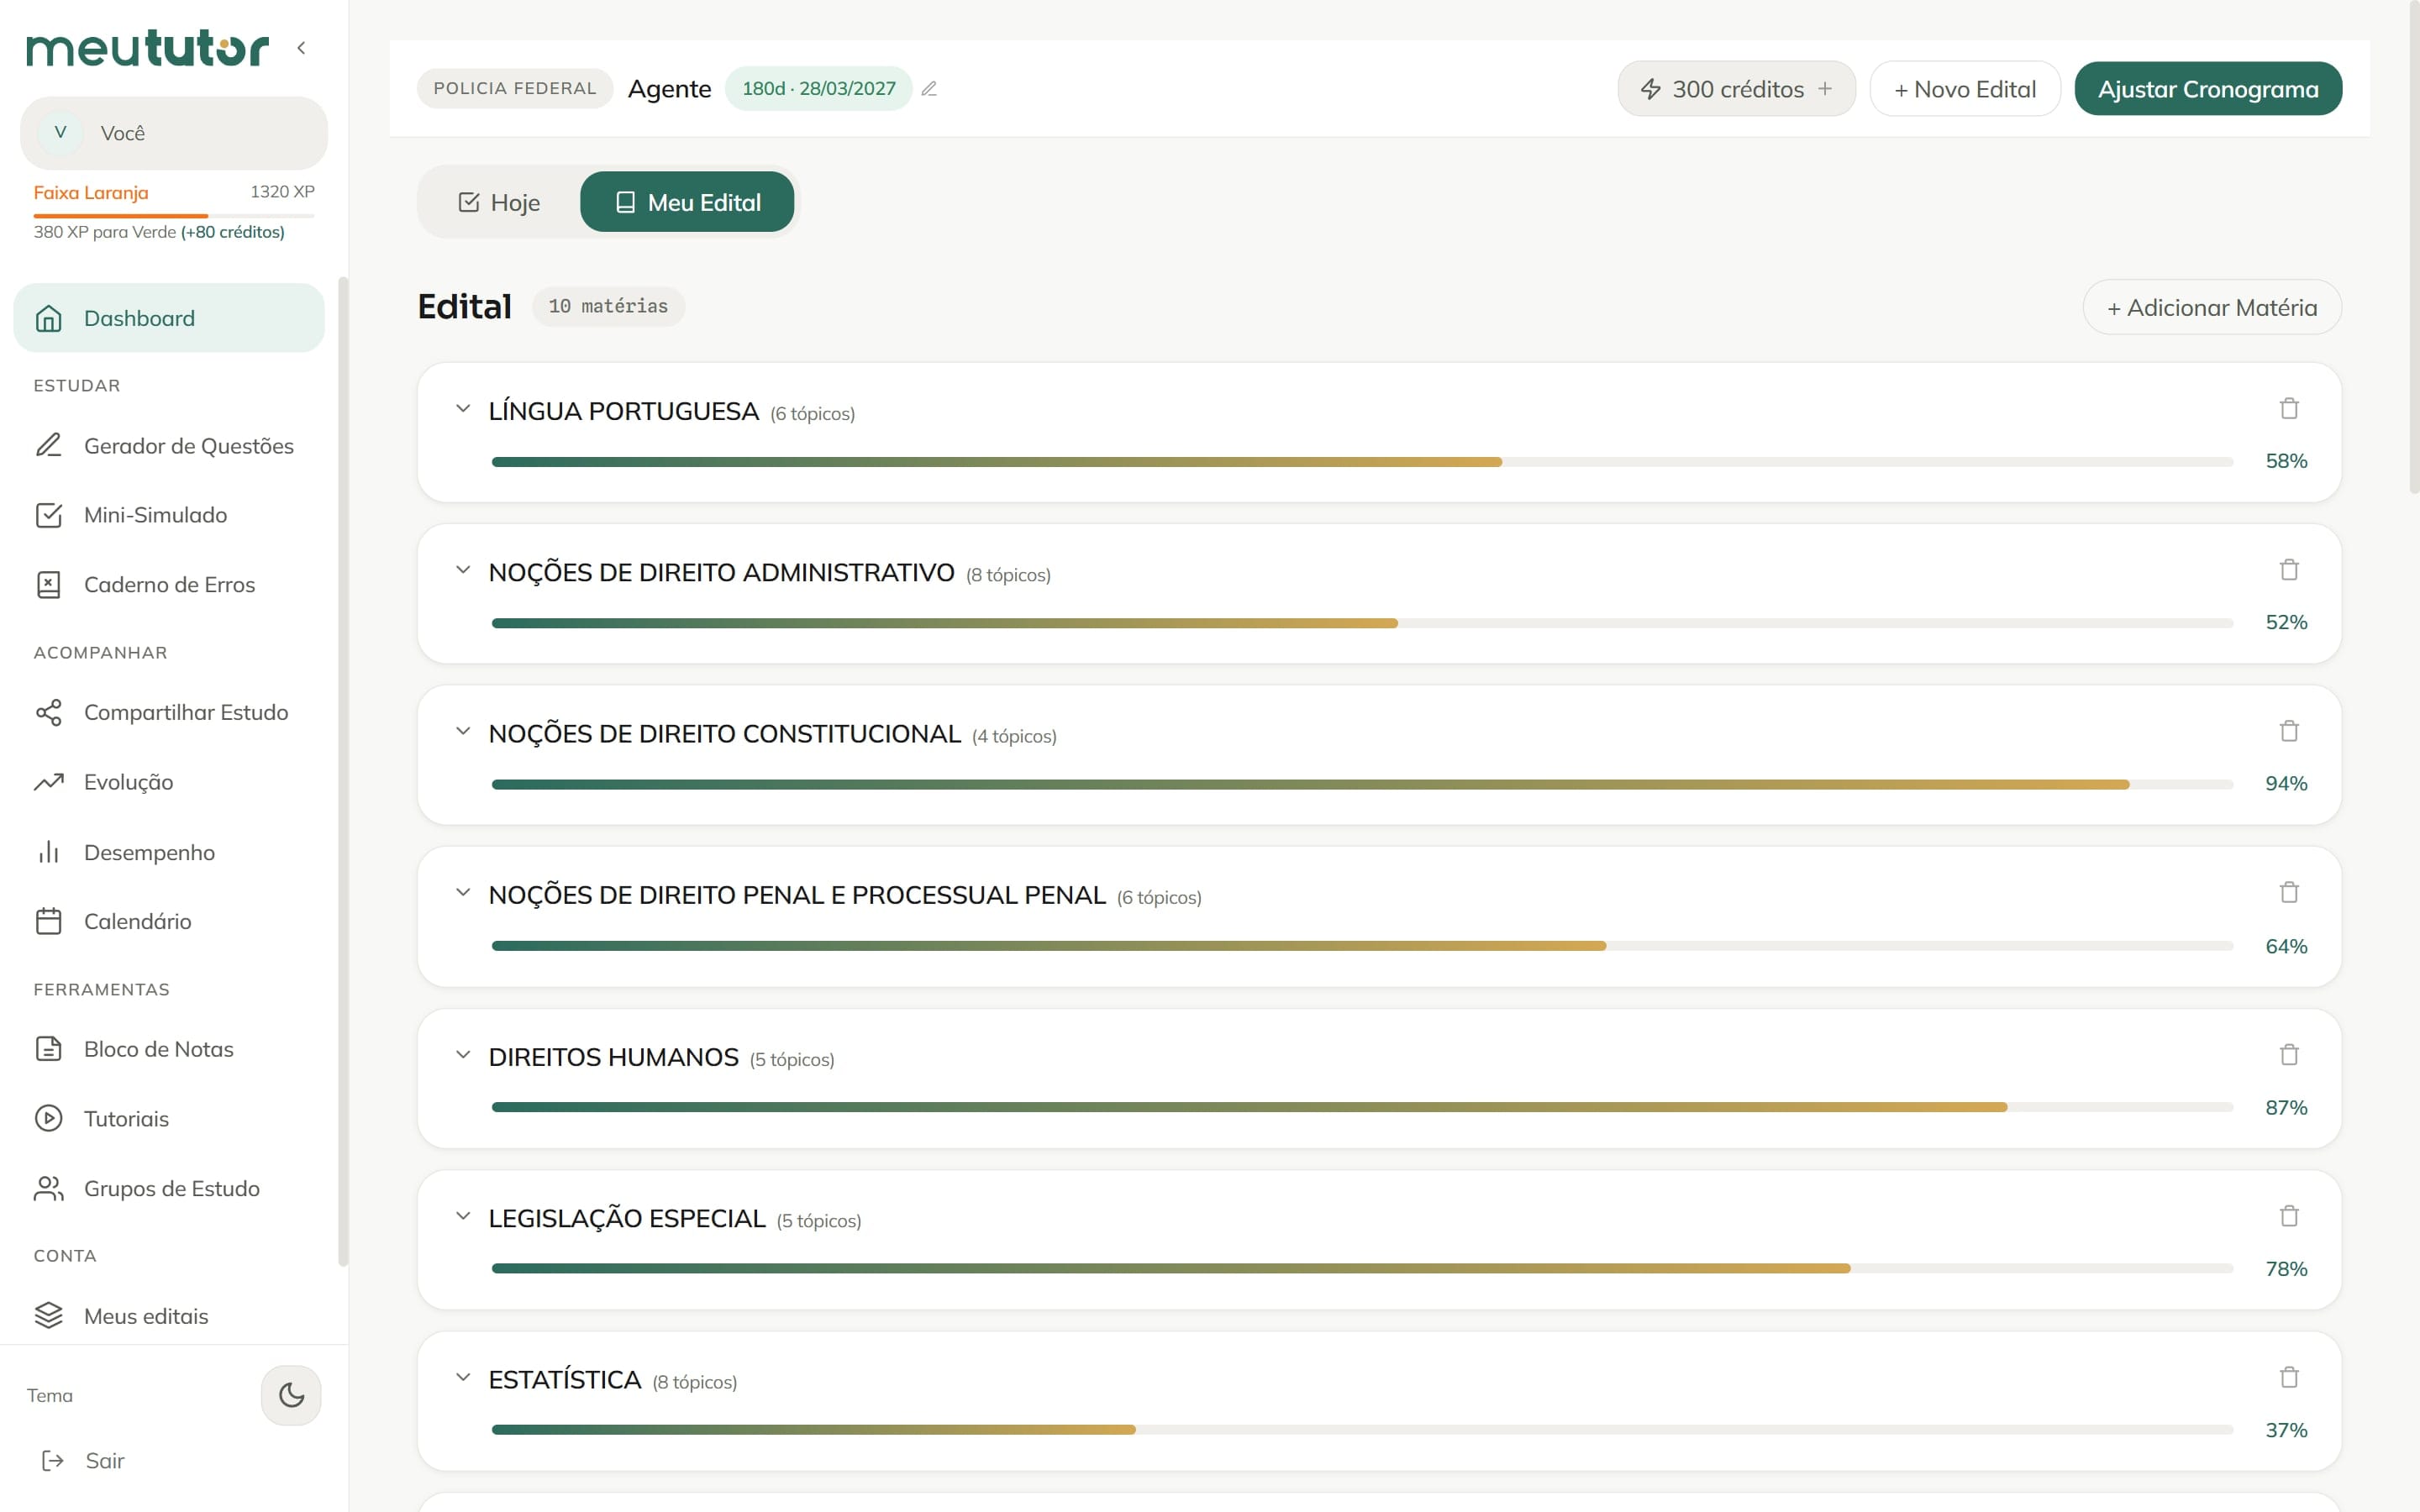The width and height of the screenshot is (2420, 1512).
Task: Expand Noções de Direito Constitucional chevron
Action: click(463, 731)
